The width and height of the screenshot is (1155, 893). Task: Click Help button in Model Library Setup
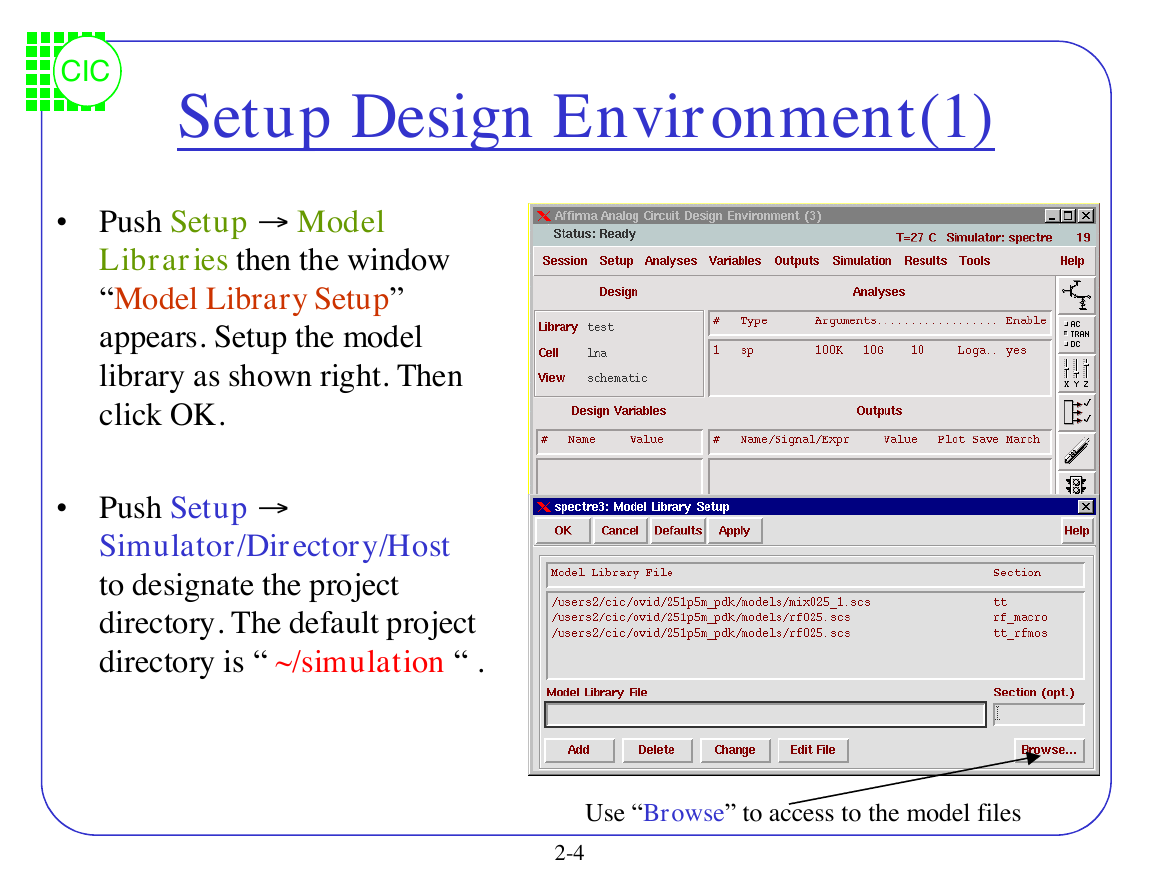[x=1076, y=530]
